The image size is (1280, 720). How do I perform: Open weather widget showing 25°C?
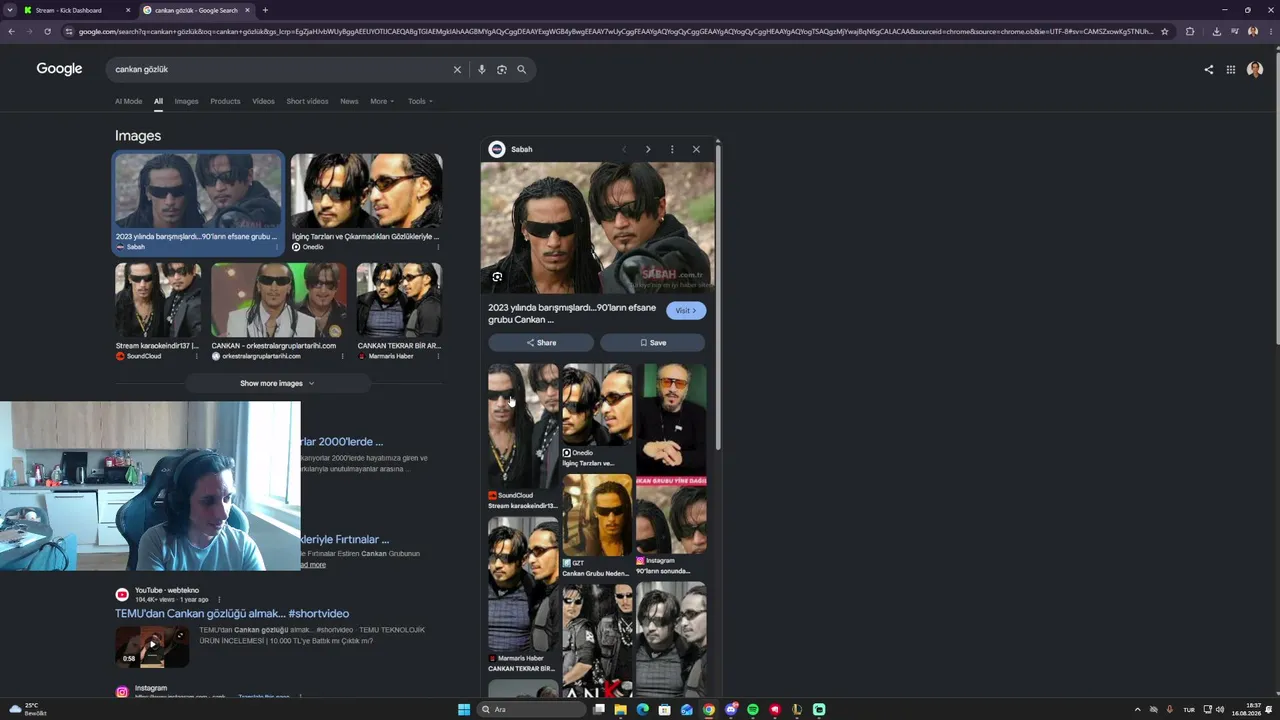(26, 710)
